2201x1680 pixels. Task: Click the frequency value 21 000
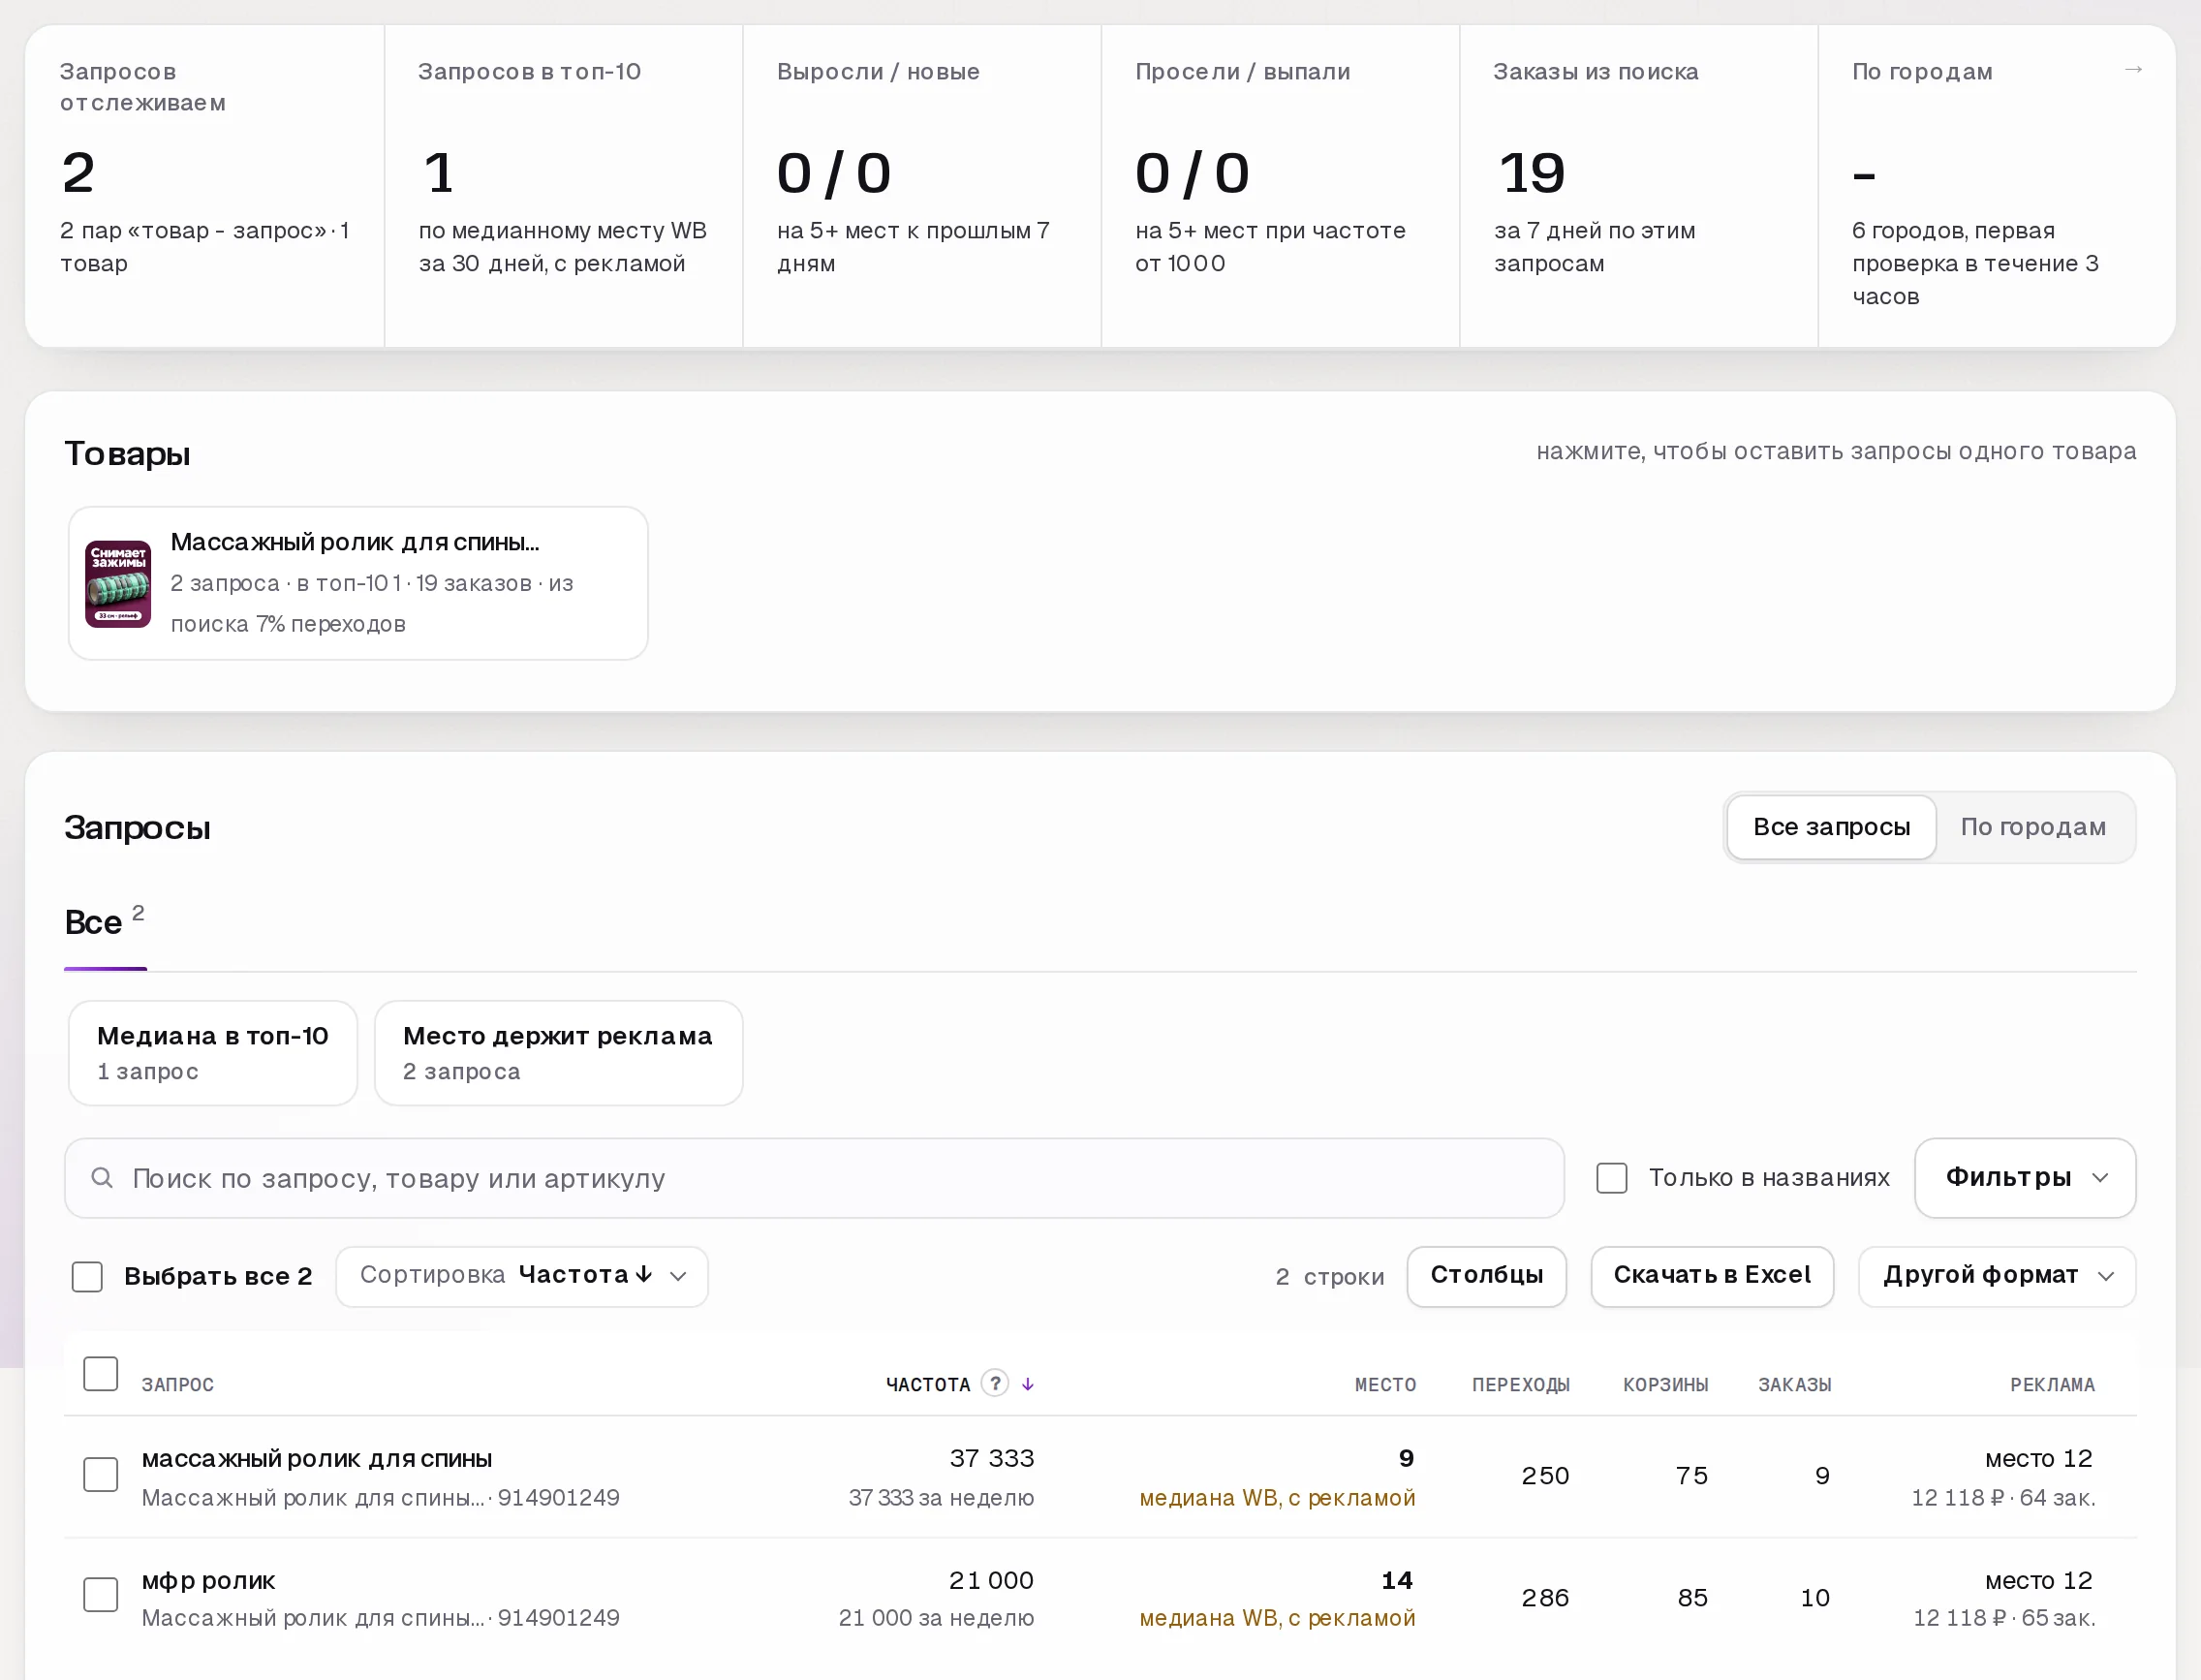(991, 1580)
